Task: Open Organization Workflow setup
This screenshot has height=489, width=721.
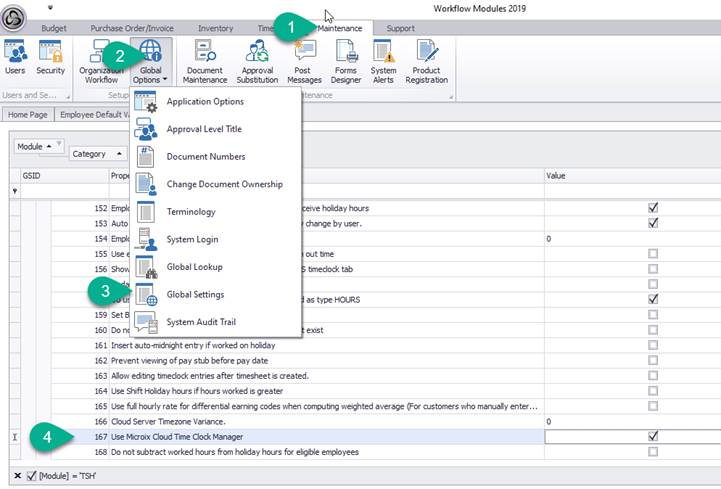Action: coord(103,62)
